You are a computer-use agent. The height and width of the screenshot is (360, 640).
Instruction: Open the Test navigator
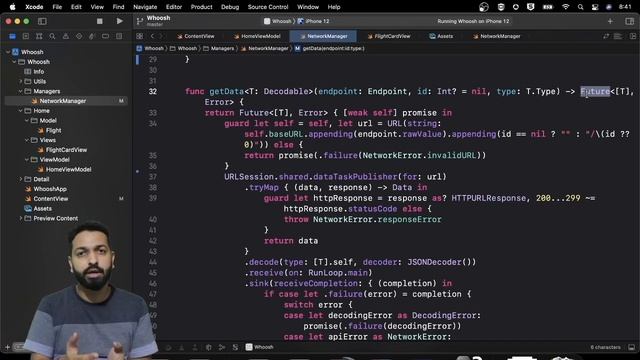[x=79, y=36]
